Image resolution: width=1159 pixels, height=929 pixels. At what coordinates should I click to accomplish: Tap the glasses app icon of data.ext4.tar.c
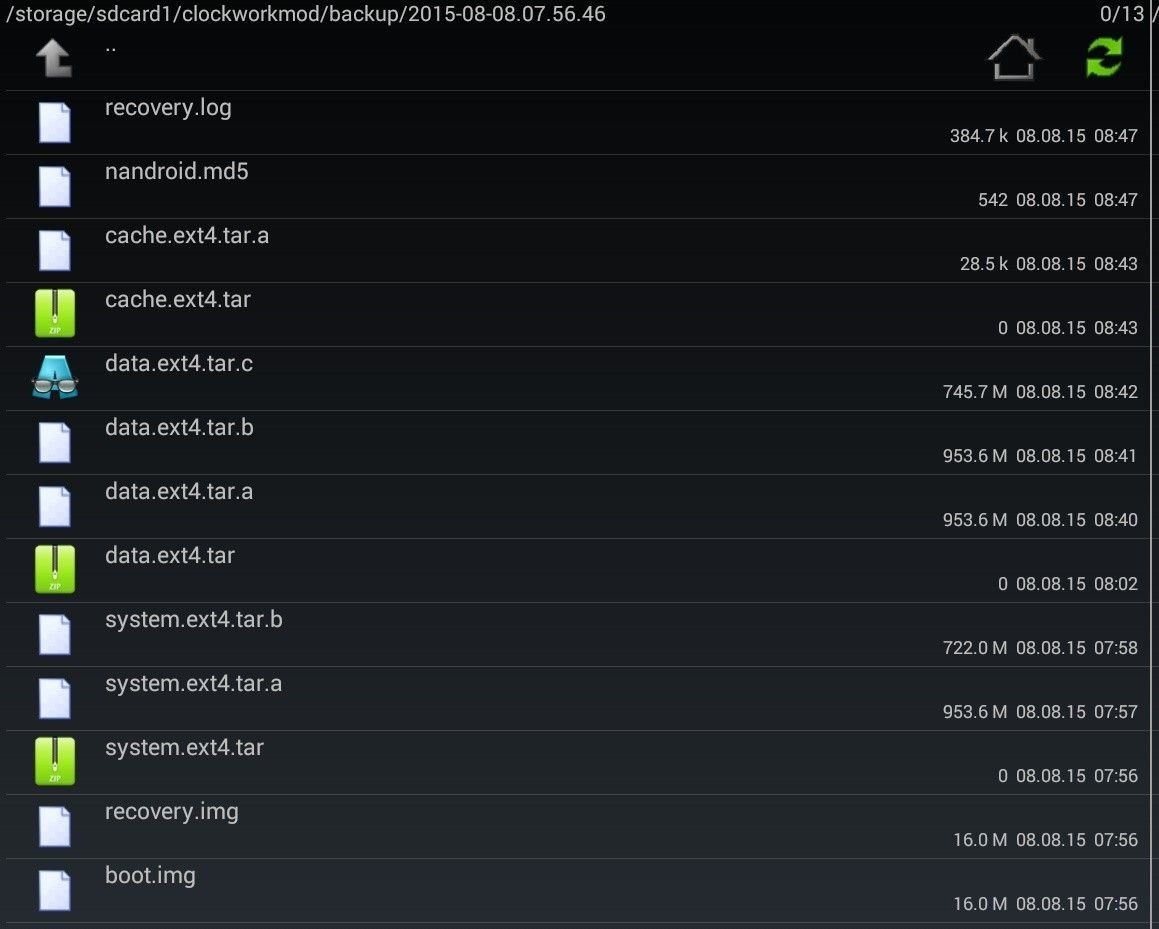click(x=55, y=377)
